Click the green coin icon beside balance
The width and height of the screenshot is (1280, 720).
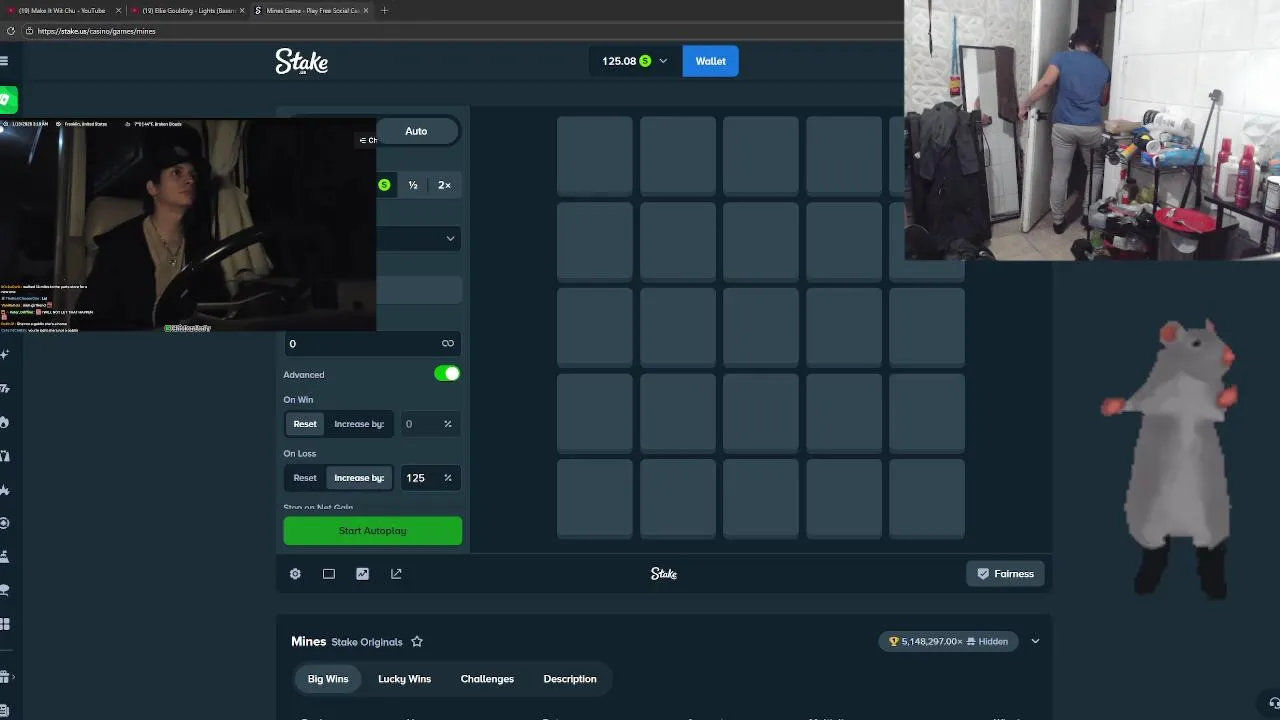pos(645,61)
